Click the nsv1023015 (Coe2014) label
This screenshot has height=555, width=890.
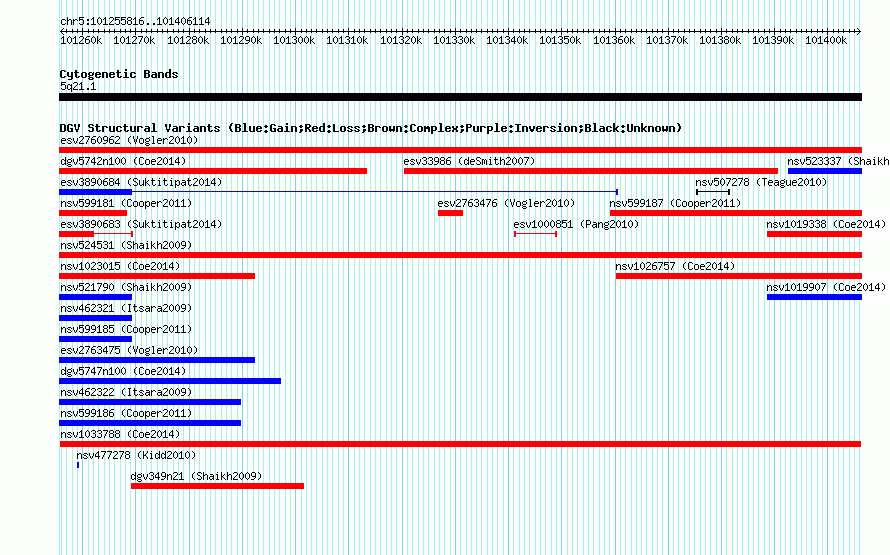(x=120, y=266)
